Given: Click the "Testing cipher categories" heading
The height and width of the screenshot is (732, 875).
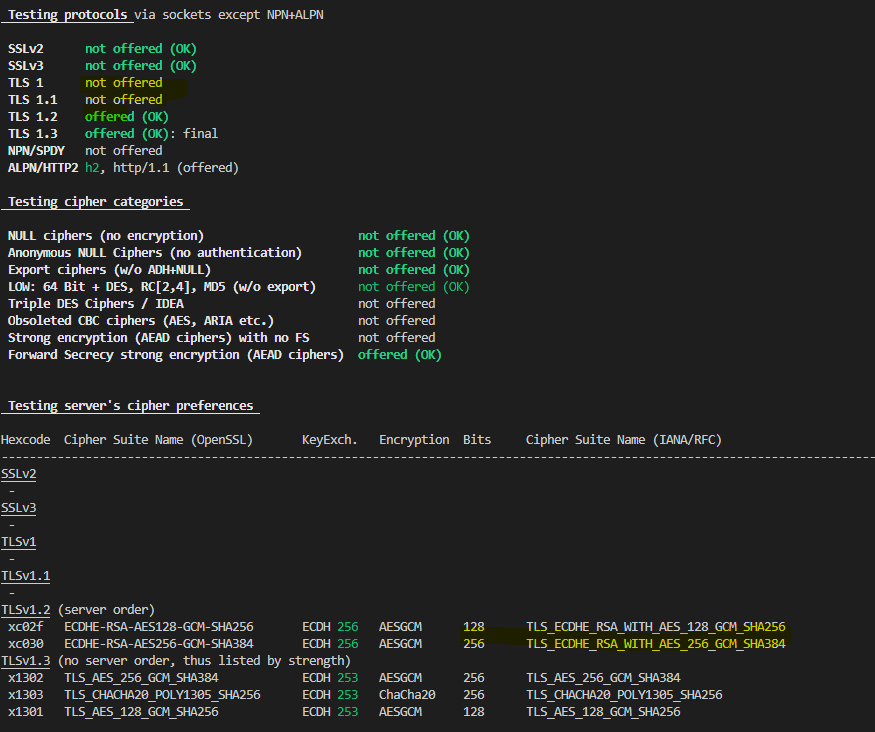Looking at the screenshot, I should click(96, 201).
